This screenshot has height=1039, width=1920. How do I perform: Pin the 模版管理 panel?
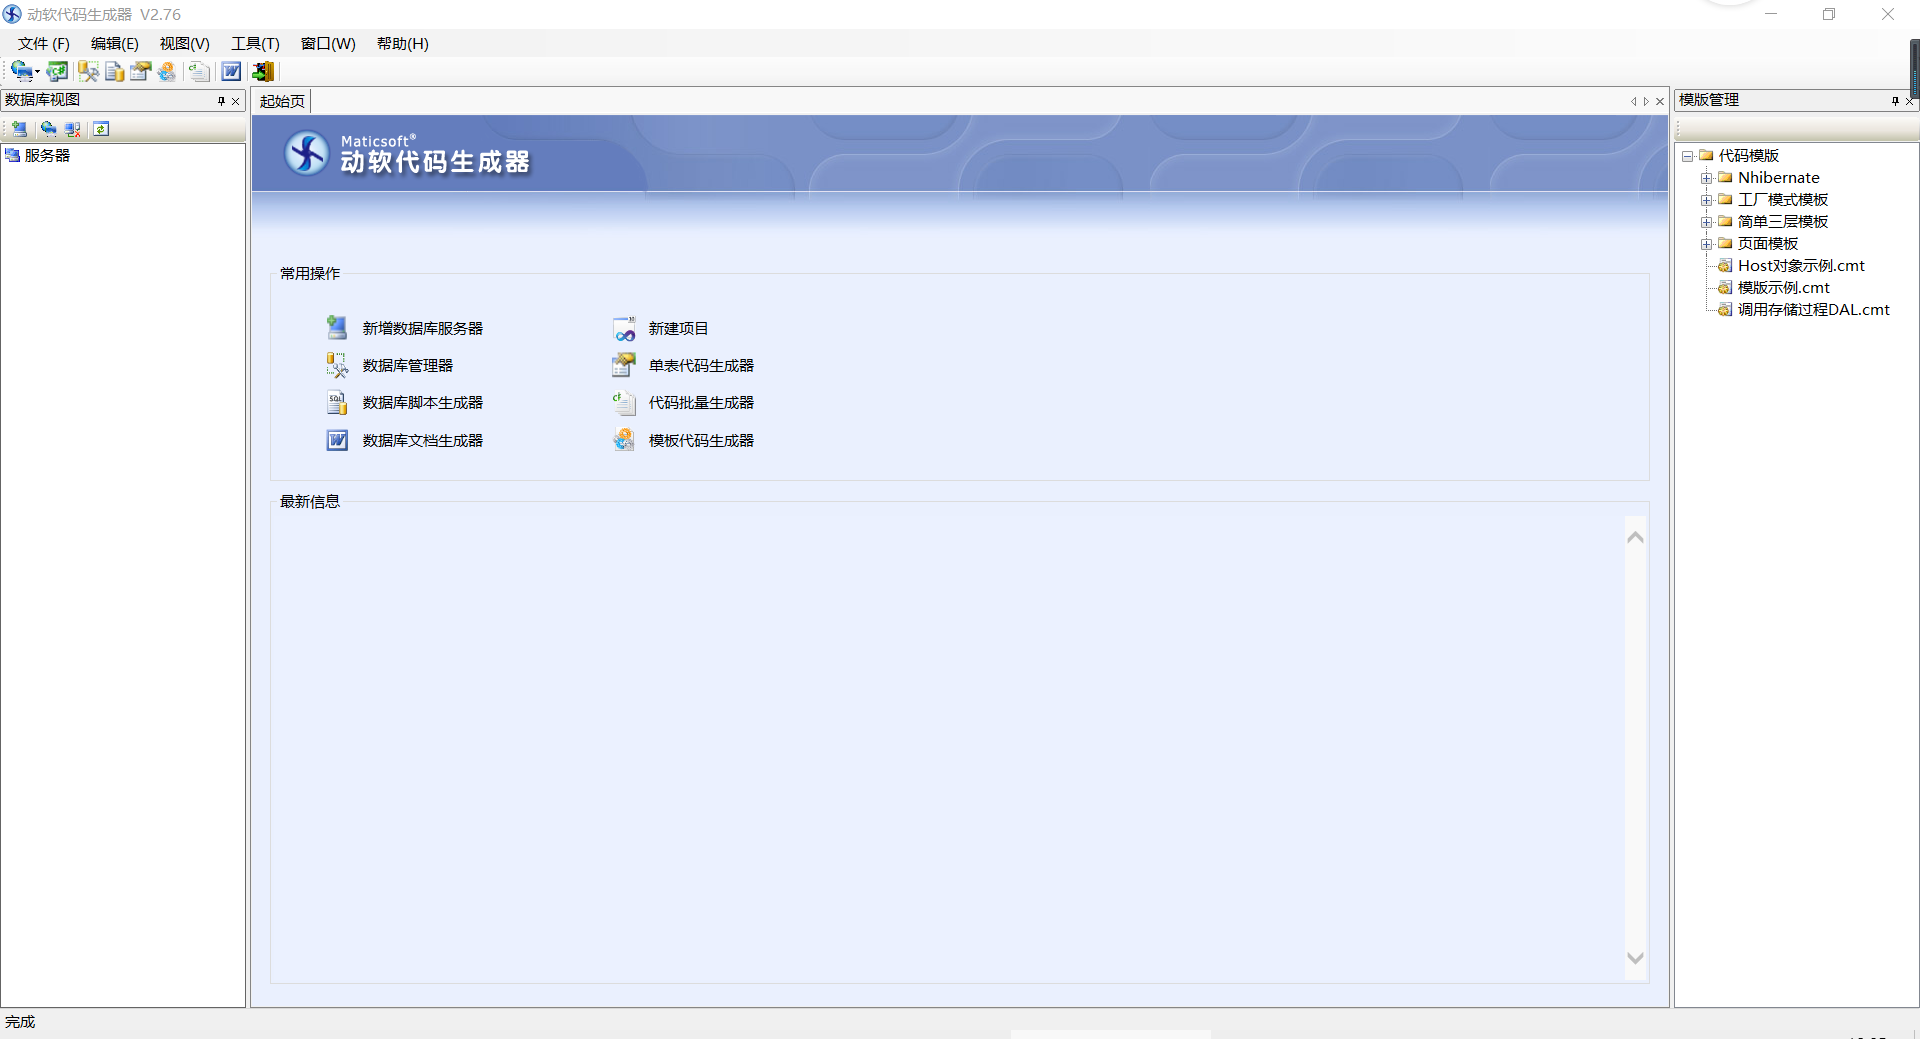point(1895,101)
